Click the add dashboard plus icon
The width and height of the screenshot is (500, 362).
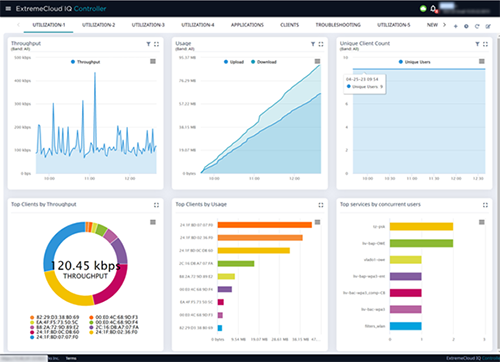coord(456,26)
